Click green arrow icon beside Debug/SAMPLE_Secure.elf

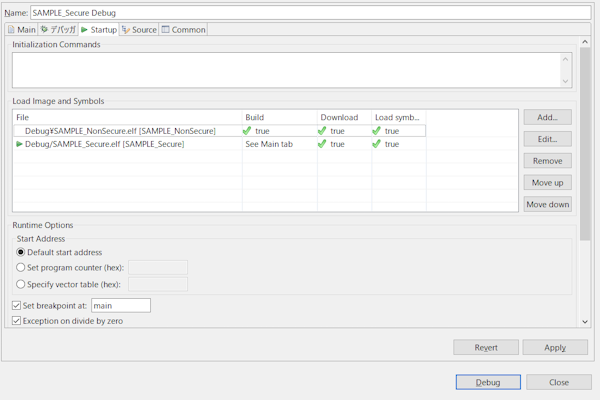click(19, 144)
